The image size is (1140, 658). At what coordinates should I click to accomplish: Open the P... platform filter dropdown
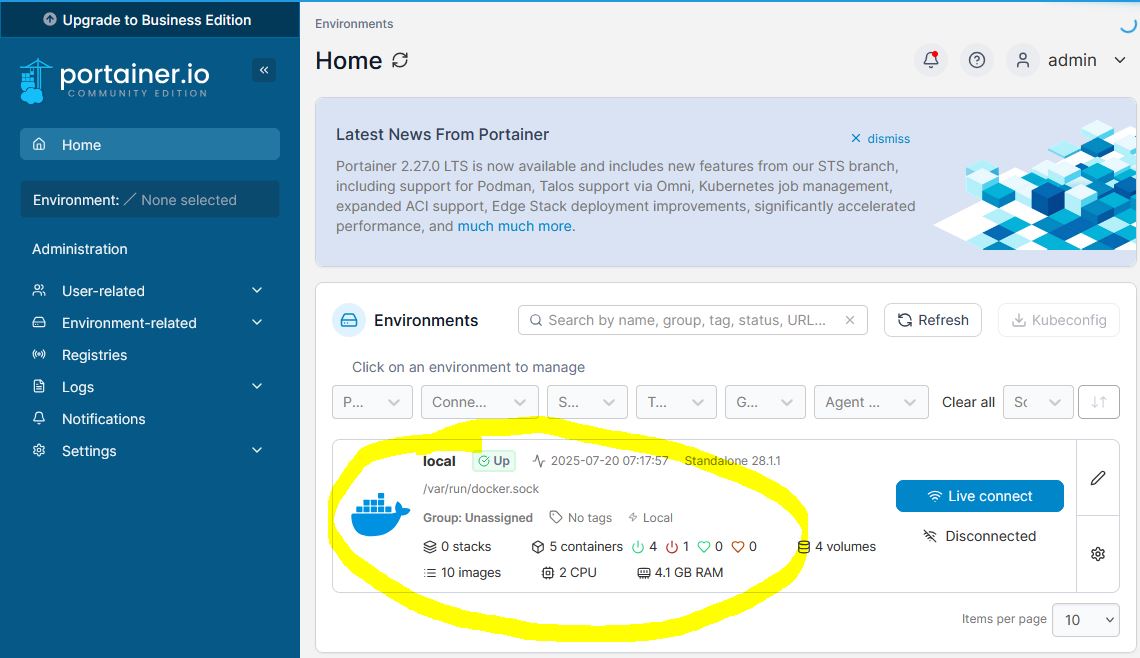(x=372, y=402)
